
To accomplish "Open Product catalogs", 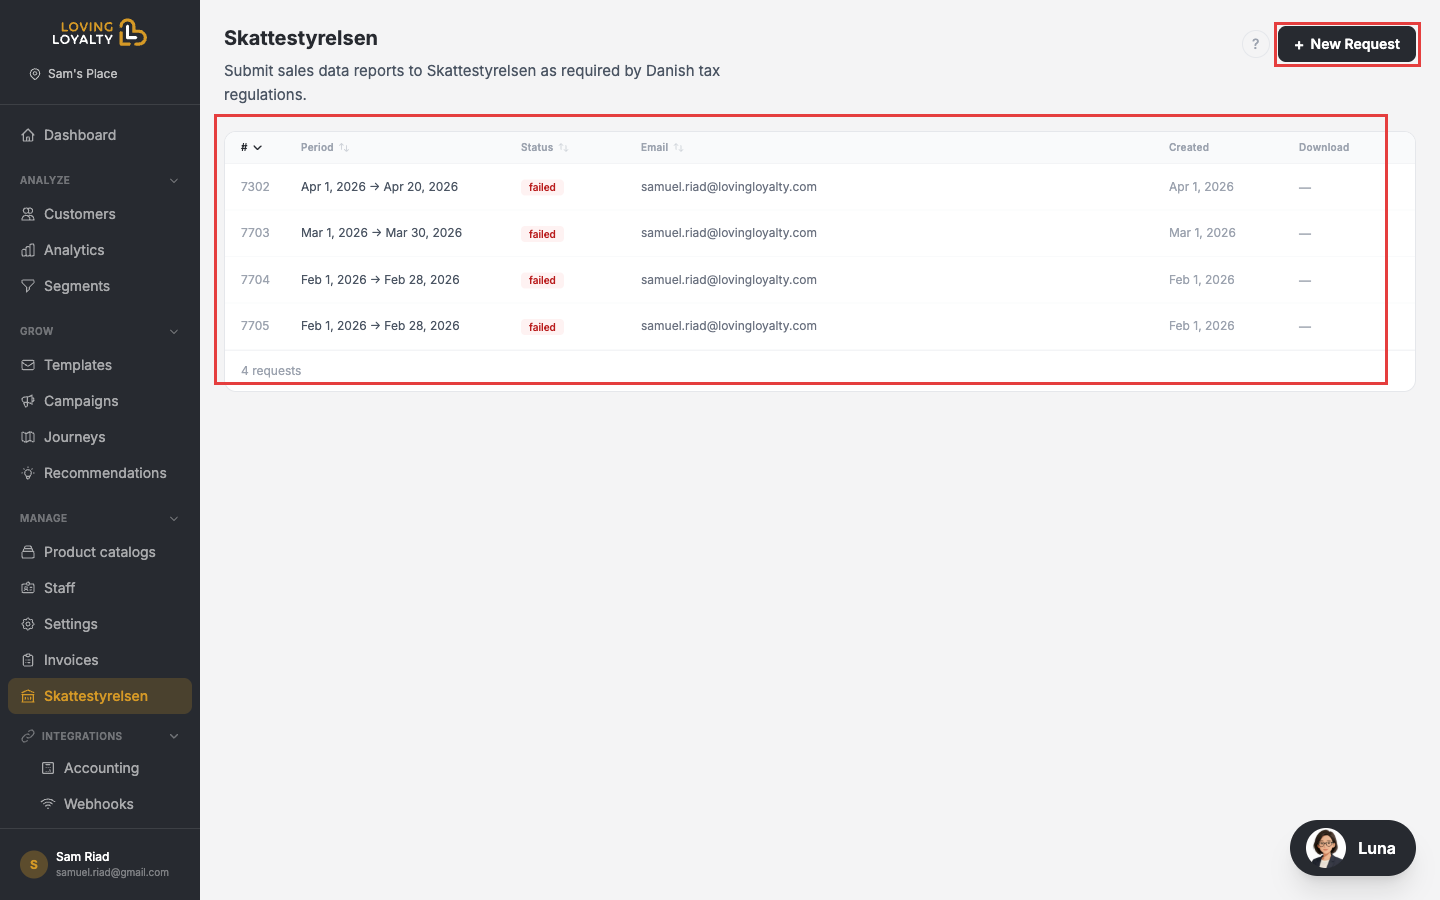I will (x=100, y=552).
